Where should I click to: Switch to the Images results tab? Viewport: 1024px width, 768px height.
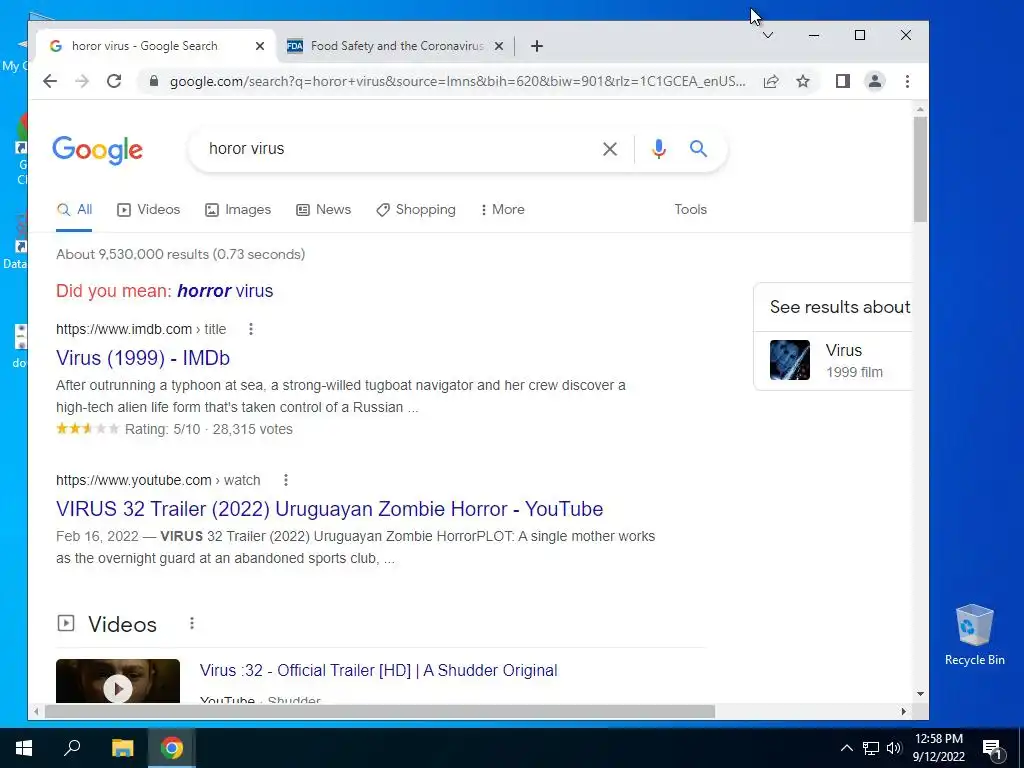(x=238, y=210)
